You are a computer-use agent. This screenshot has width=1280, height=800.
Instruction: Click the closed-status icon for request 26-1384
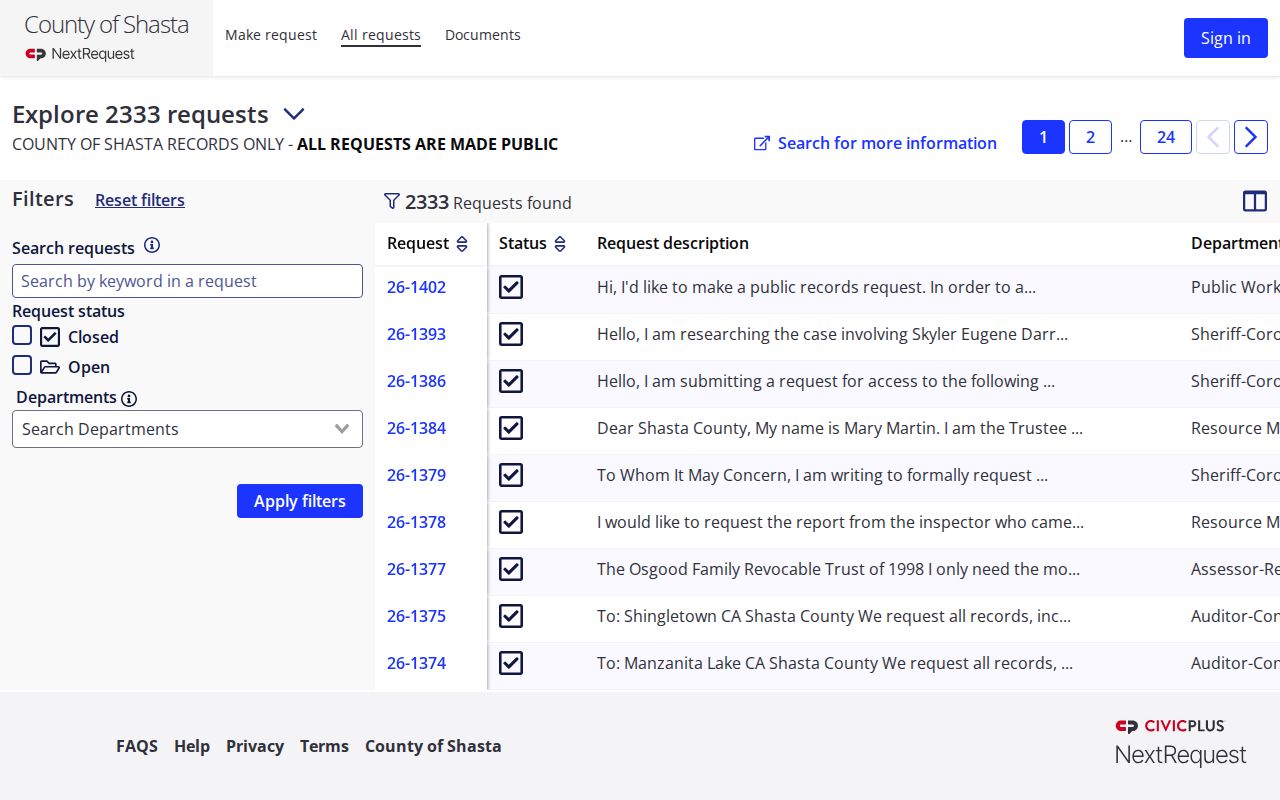click(x=511, y=428)
